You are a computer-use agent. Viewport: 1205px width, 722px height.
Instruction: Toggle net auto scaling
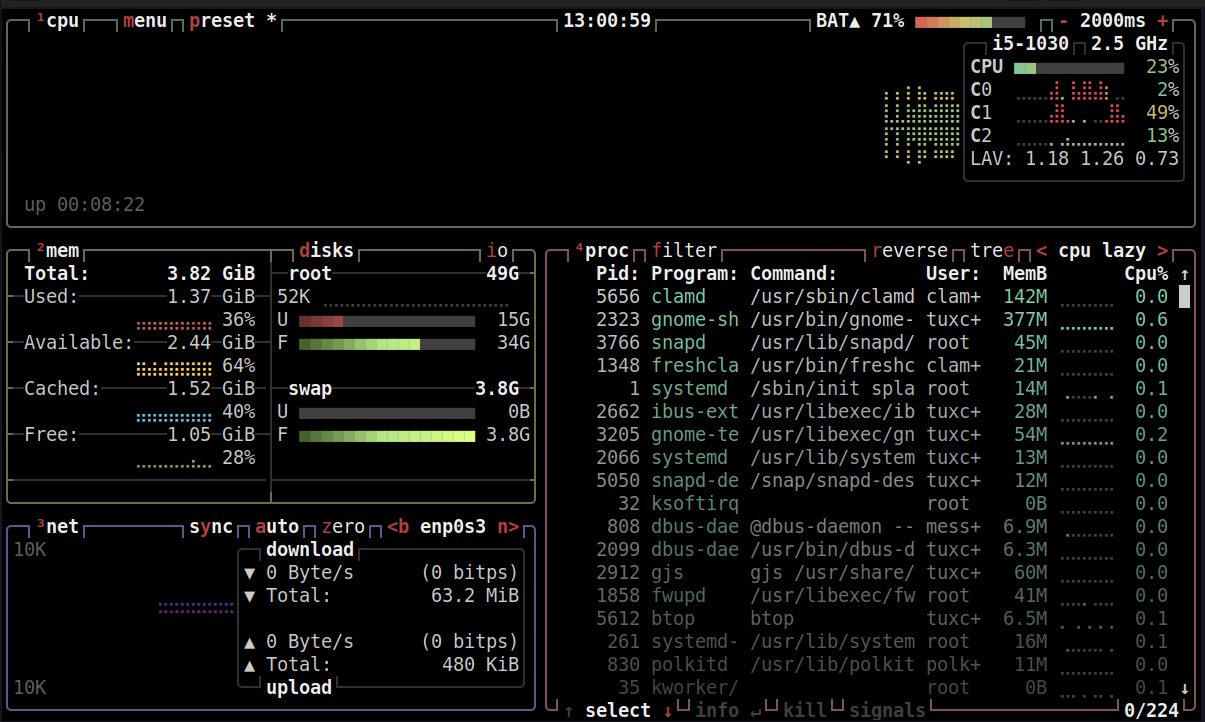pyautogui.click(x=277, y=527)
